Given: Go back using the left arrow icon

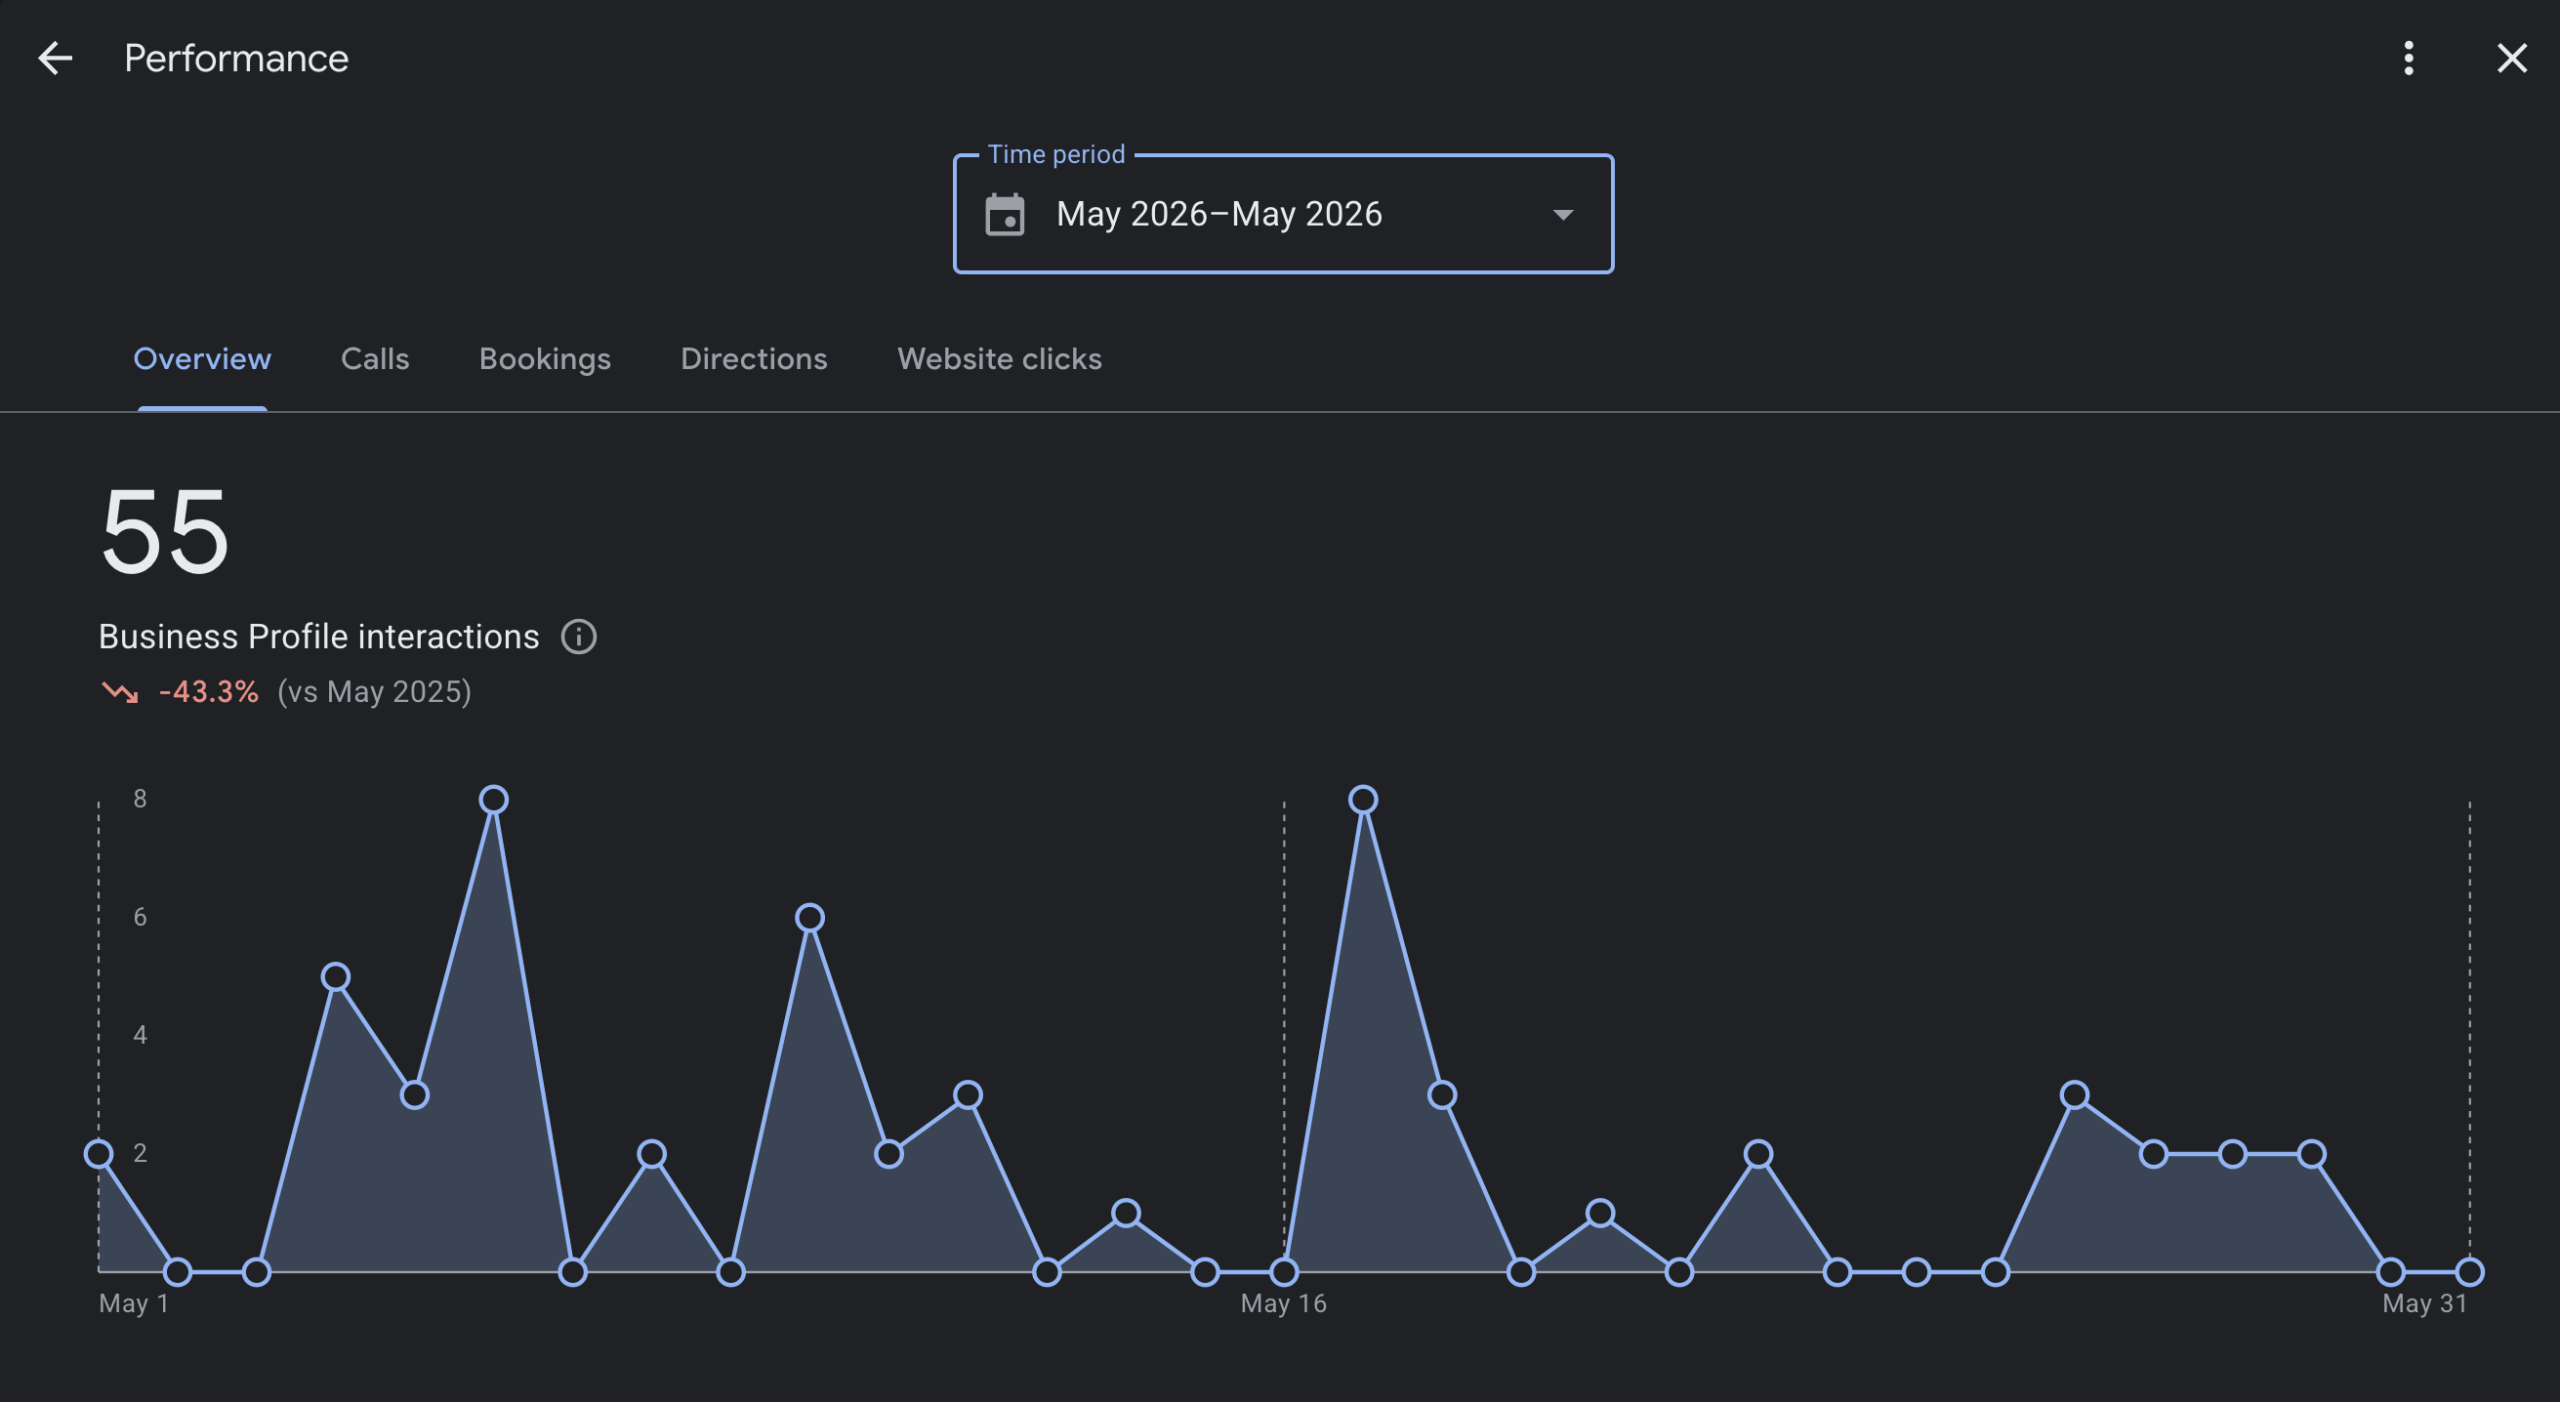Looking at the screenshot, I should (x=55, y=58).
